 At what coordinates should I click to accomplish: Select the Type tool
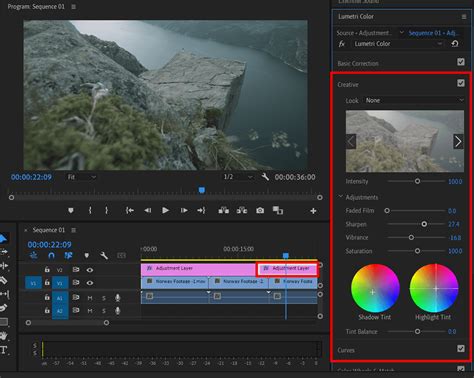[4, 350]
